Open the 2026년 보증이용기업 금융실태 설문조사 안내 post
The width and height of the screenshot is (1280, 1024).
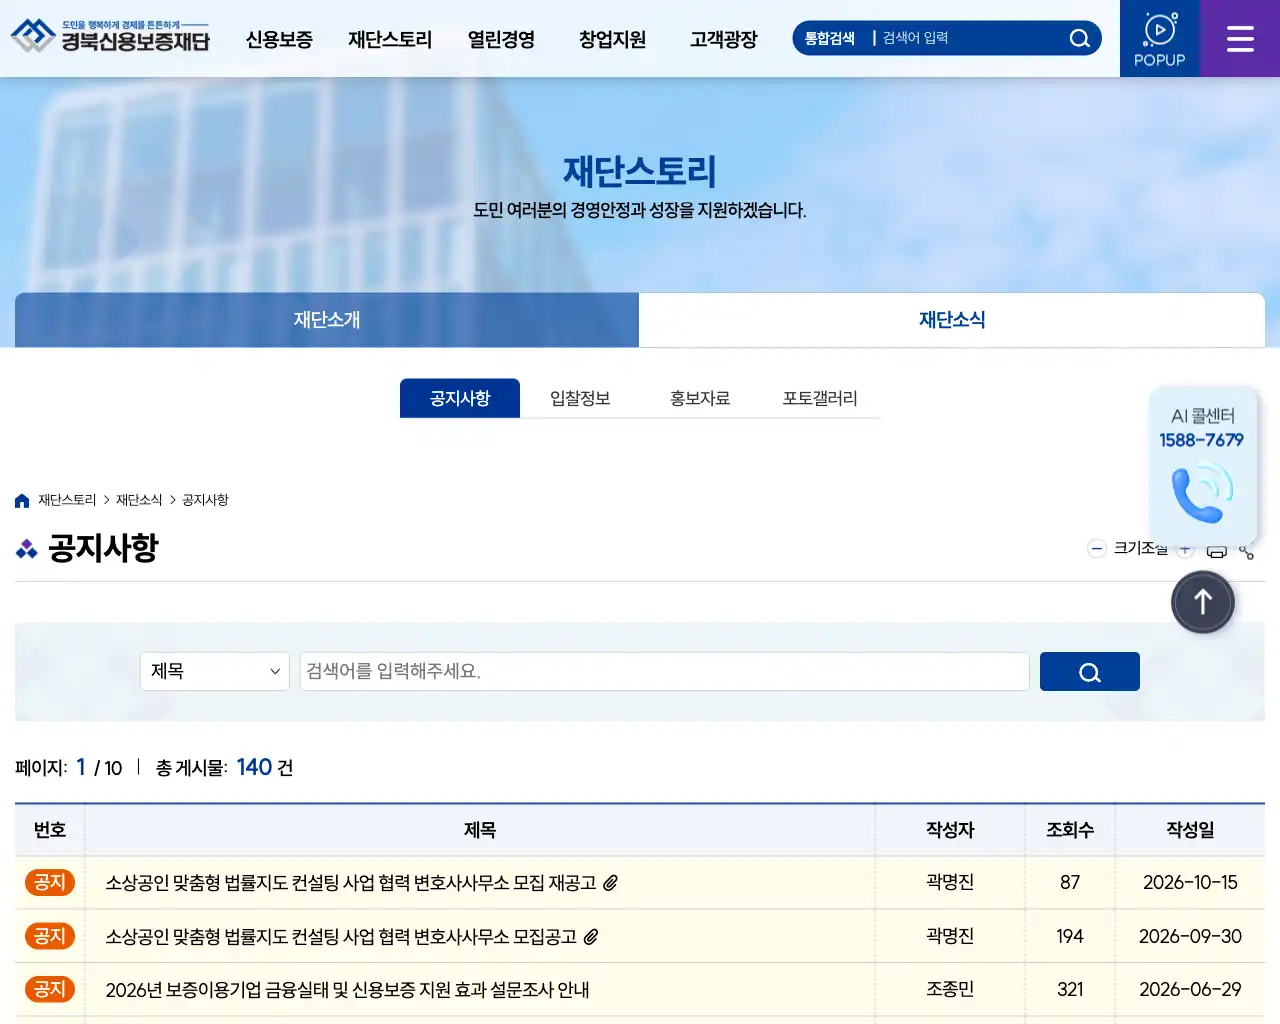tap(347, 990)
